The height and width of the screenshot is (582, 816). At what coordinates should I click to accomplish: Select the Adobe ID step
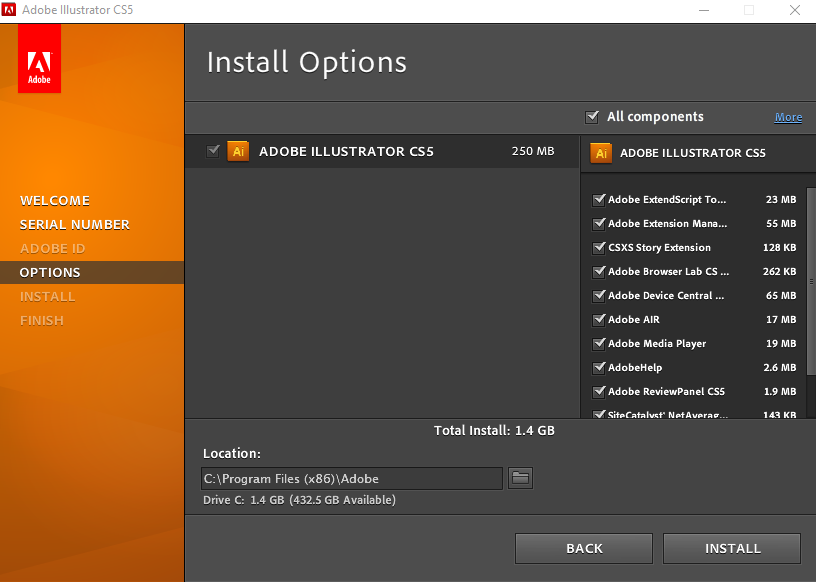coord(52,248)
